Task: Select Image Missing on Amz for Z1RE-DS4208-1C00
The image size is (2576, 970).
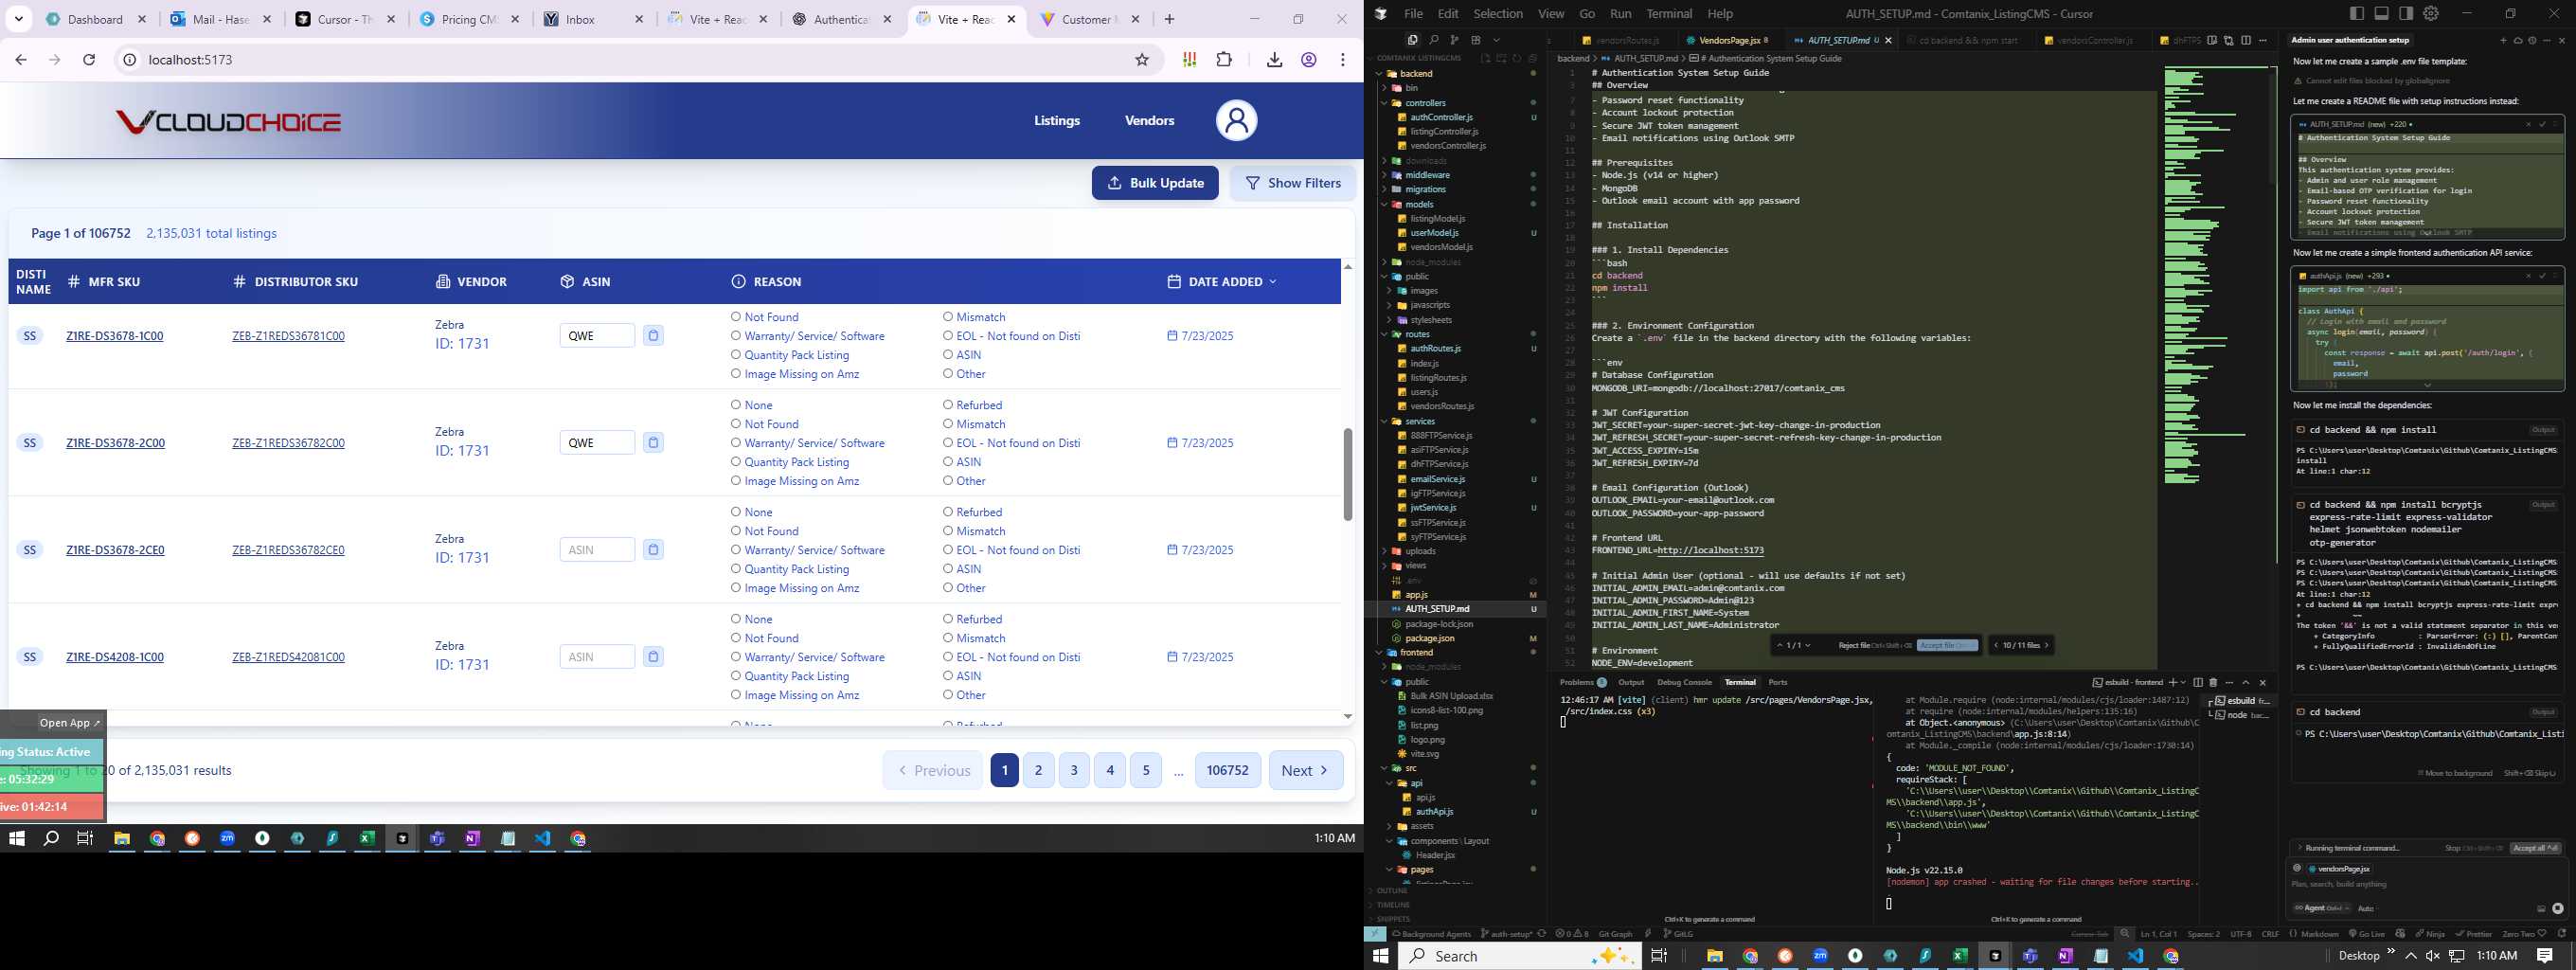Action: 736,695
